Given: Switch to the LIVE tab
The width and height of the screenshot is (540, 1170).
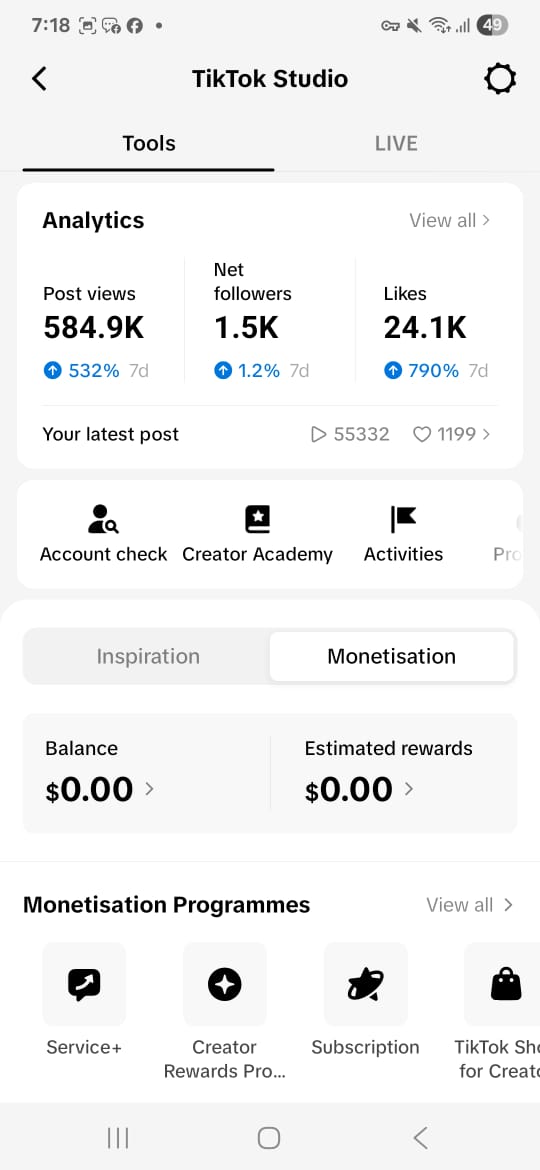Looking at the screenshot, I should [396, 143].
